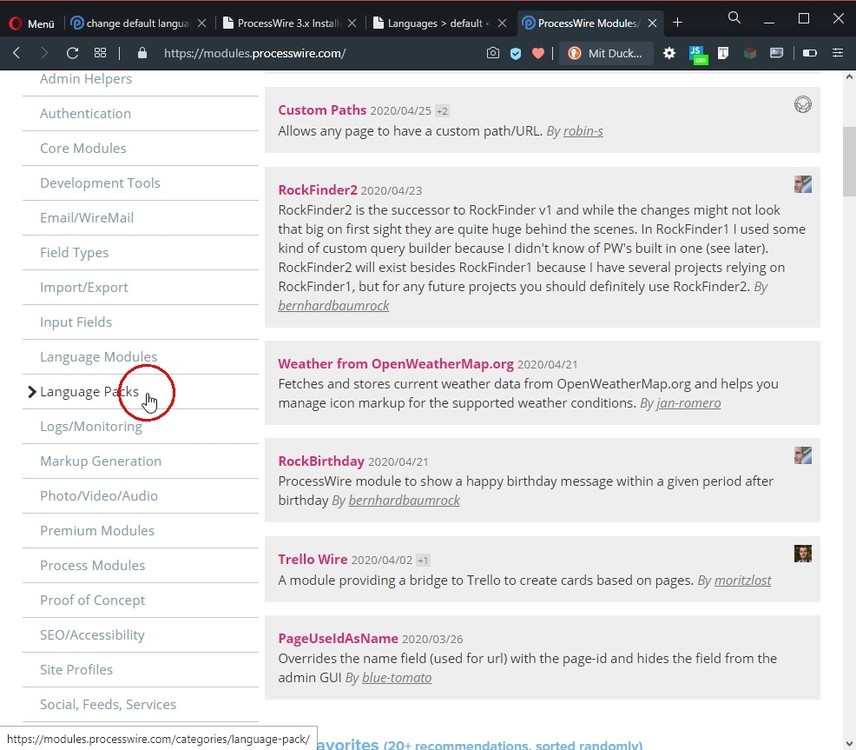856x750 pixels.
Task: Click the Trello Wire author avatar thumbnail
Action: pos(803,554)
